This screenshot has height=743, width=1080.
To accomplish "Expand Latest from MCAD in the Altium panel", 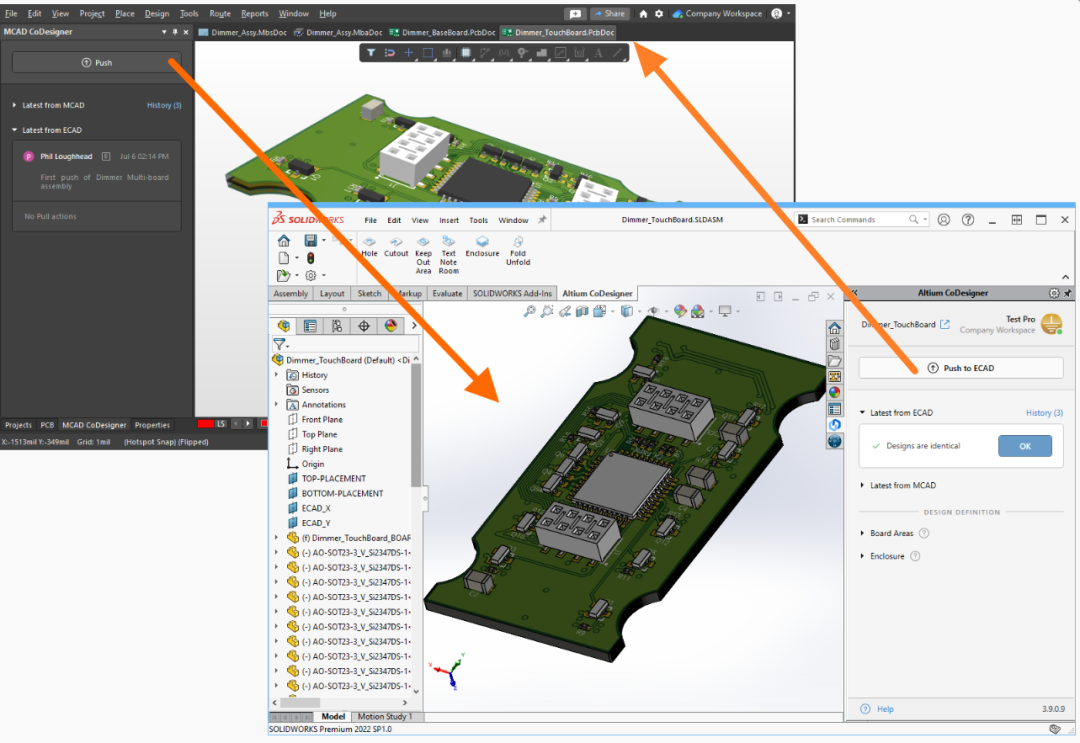I will pyautogui.click(x=14, y=105).
